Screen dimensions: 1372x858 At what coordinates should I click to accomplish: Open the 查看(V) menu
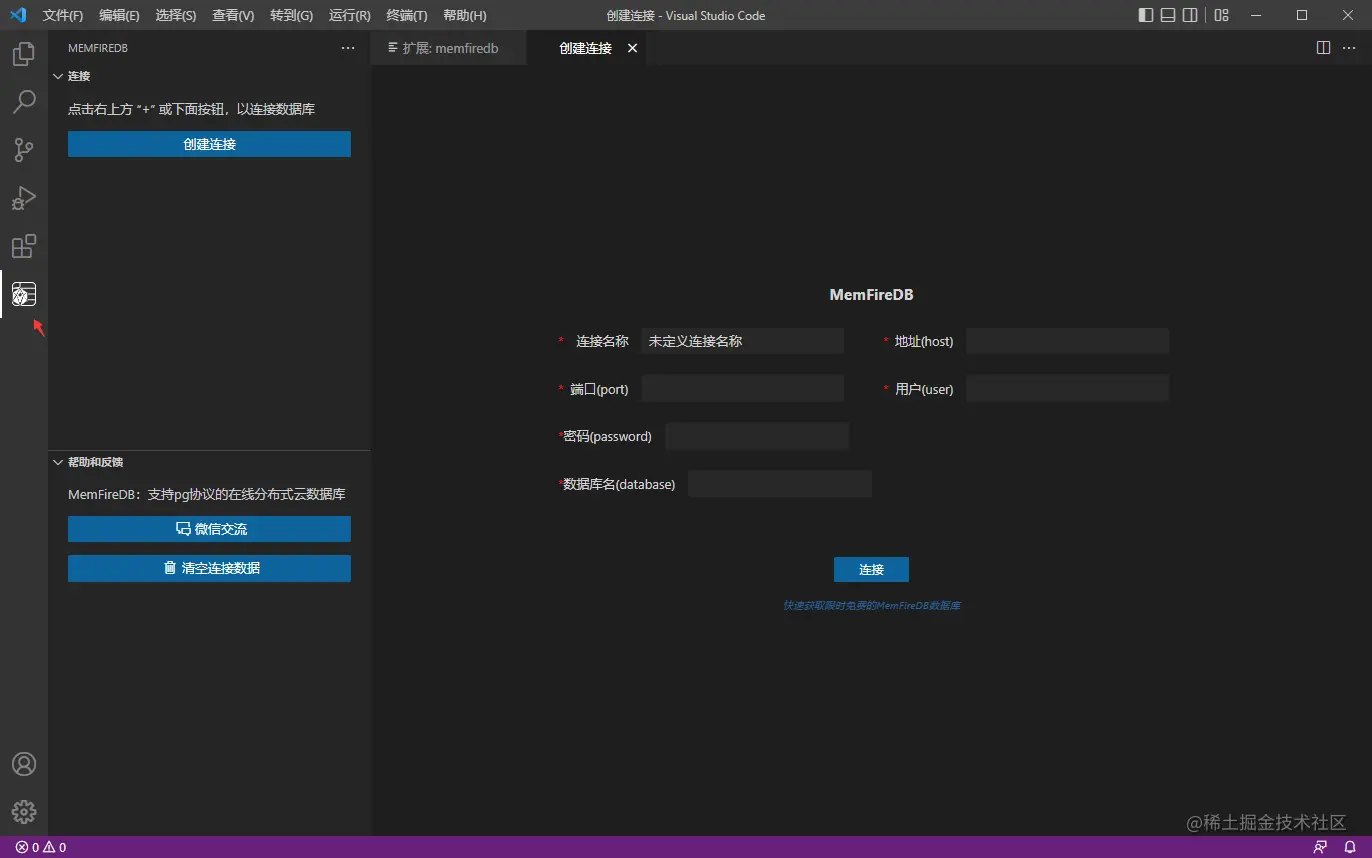click(233, 16)
